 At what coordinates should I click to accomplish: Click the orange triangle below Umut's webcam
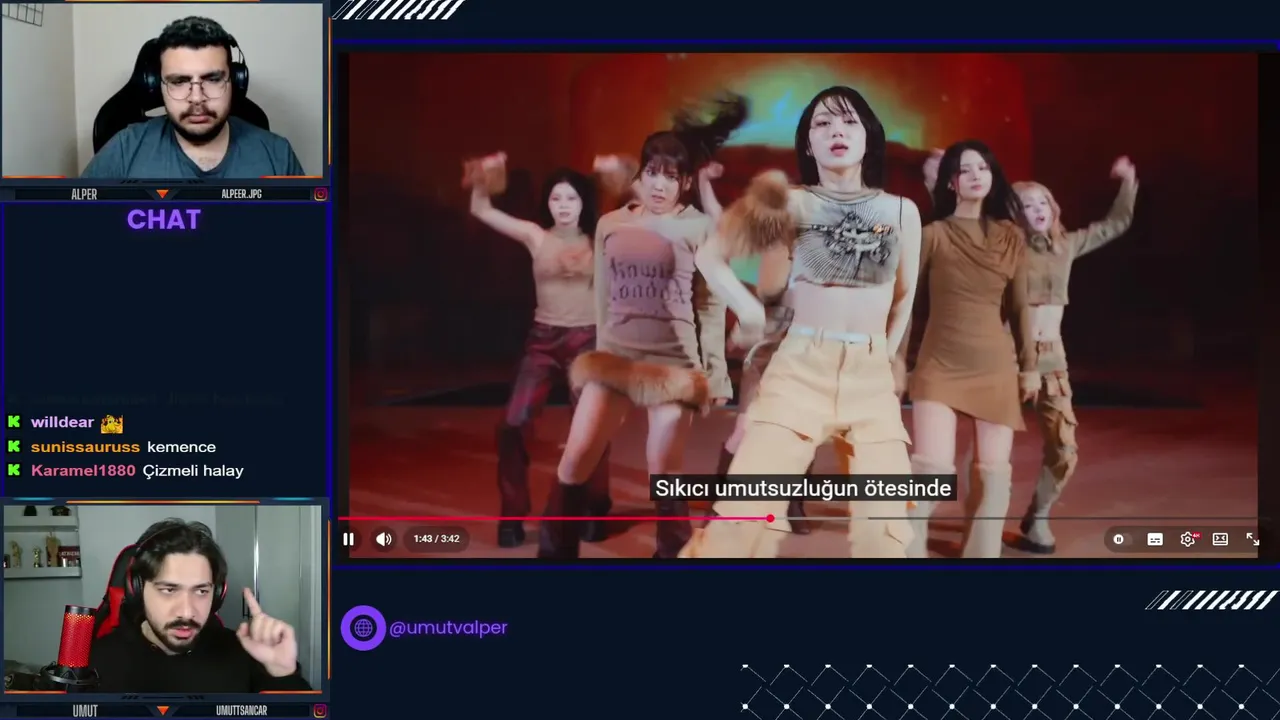tap(163, 710)
